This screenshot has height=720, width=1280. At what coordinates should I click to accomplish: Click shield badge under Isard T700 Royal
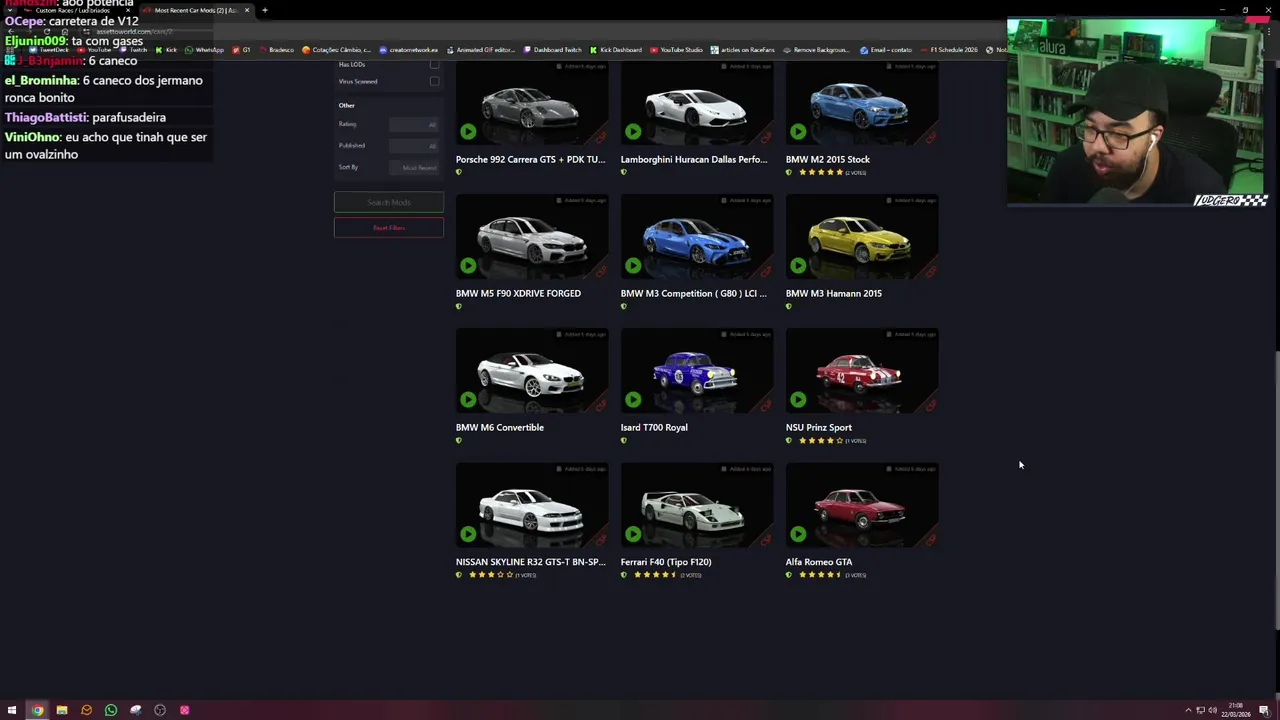624,440
